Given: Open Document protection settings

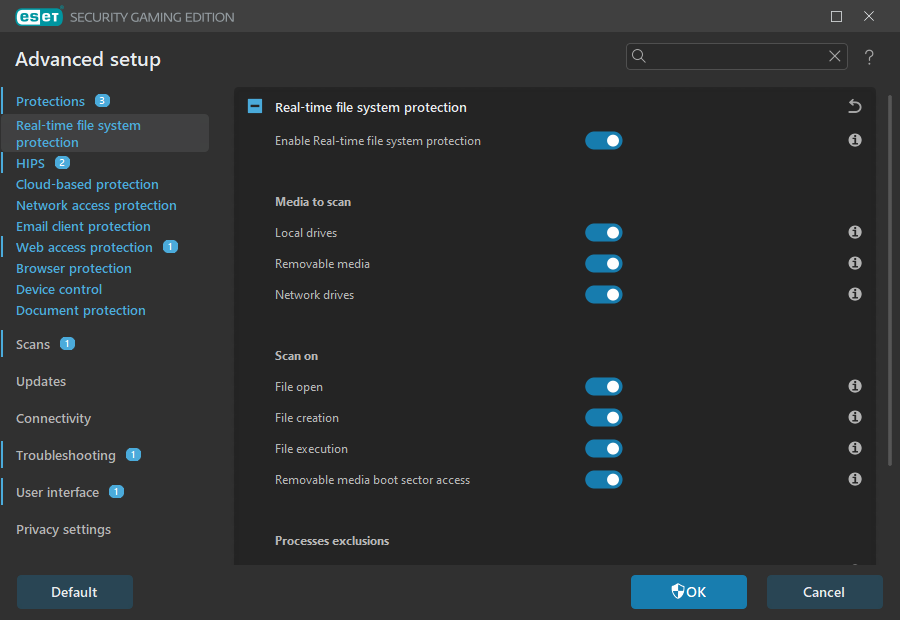Looking at the screenshot, I should pyautogui.click(x=81, y=311).
